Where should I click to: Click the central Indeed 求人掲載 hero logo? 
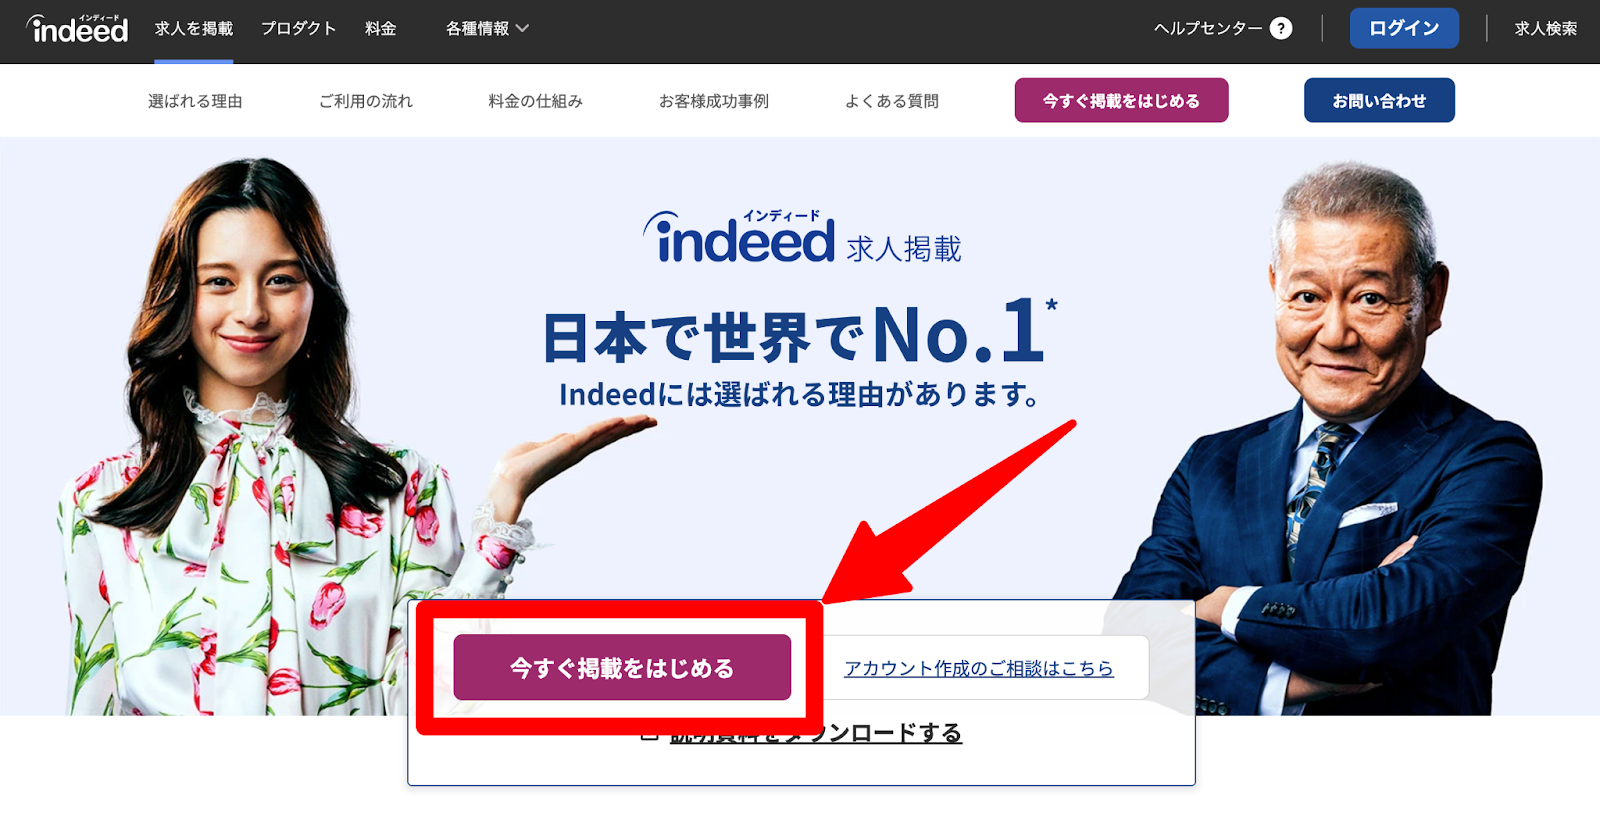click(x=802, y=238)
